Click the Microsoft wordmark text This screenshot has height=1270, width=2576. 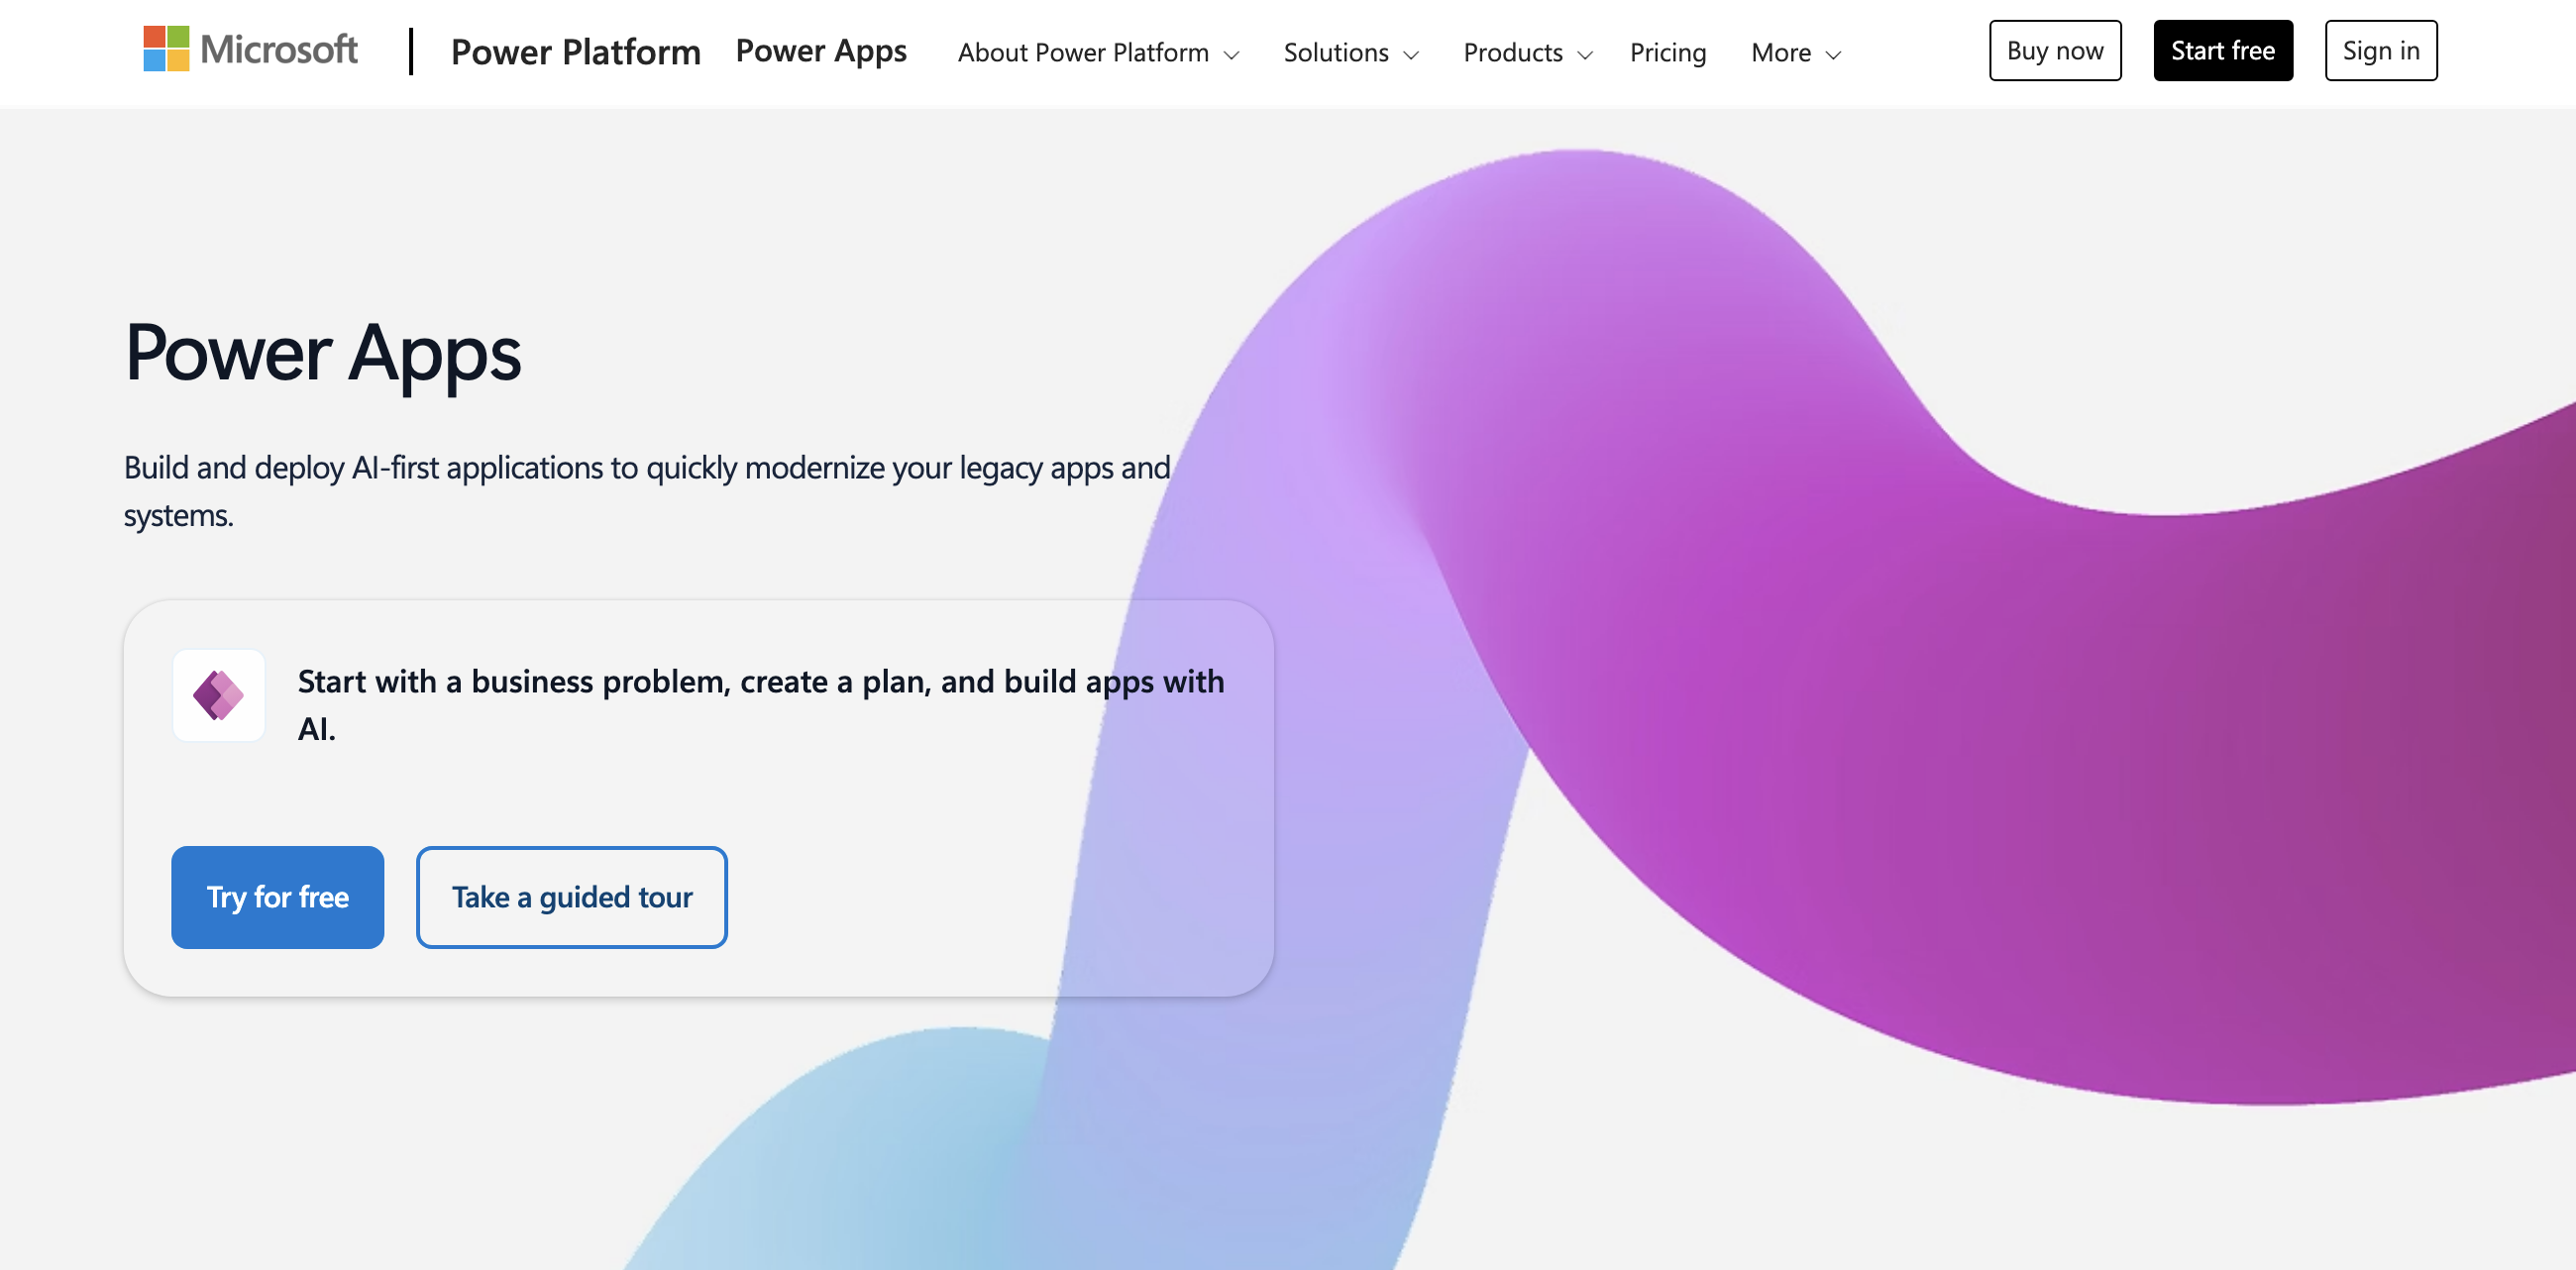point(278,49)
